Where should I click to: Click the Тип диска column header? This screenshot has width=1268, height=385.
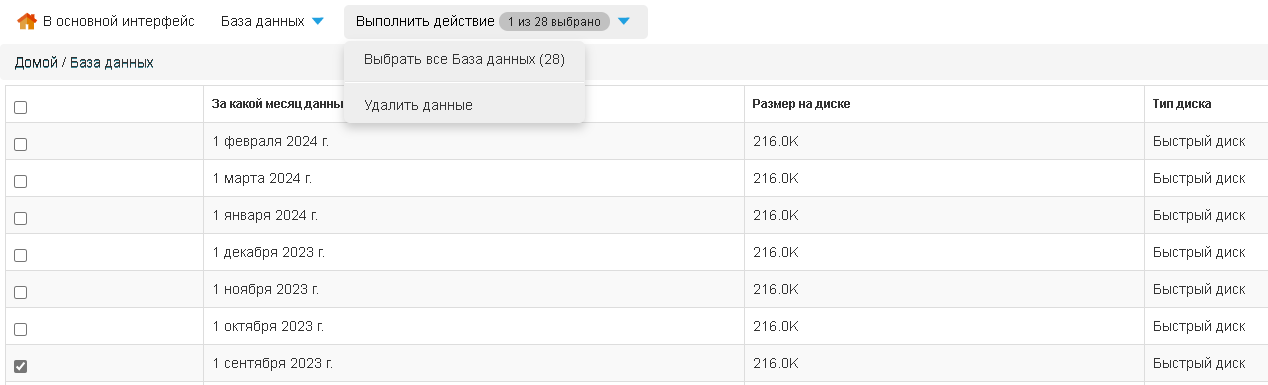click(x=1182, y=104)
